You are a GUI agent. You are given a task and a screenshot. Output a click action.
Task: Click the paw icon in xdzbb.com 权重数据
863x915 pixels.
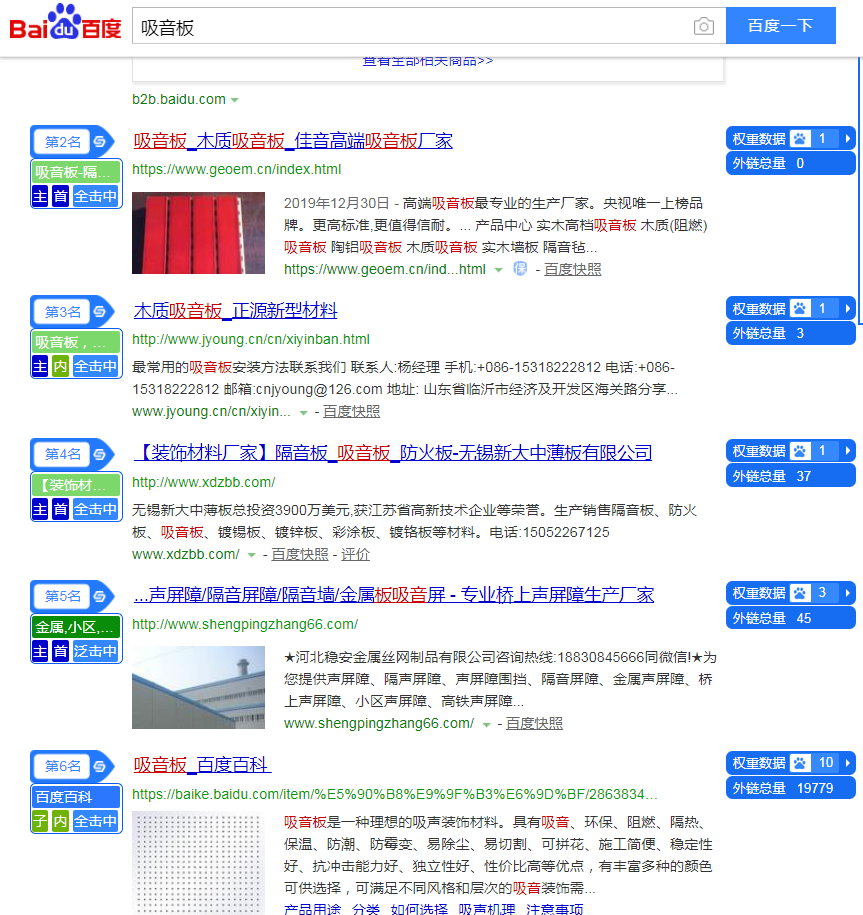800,451
